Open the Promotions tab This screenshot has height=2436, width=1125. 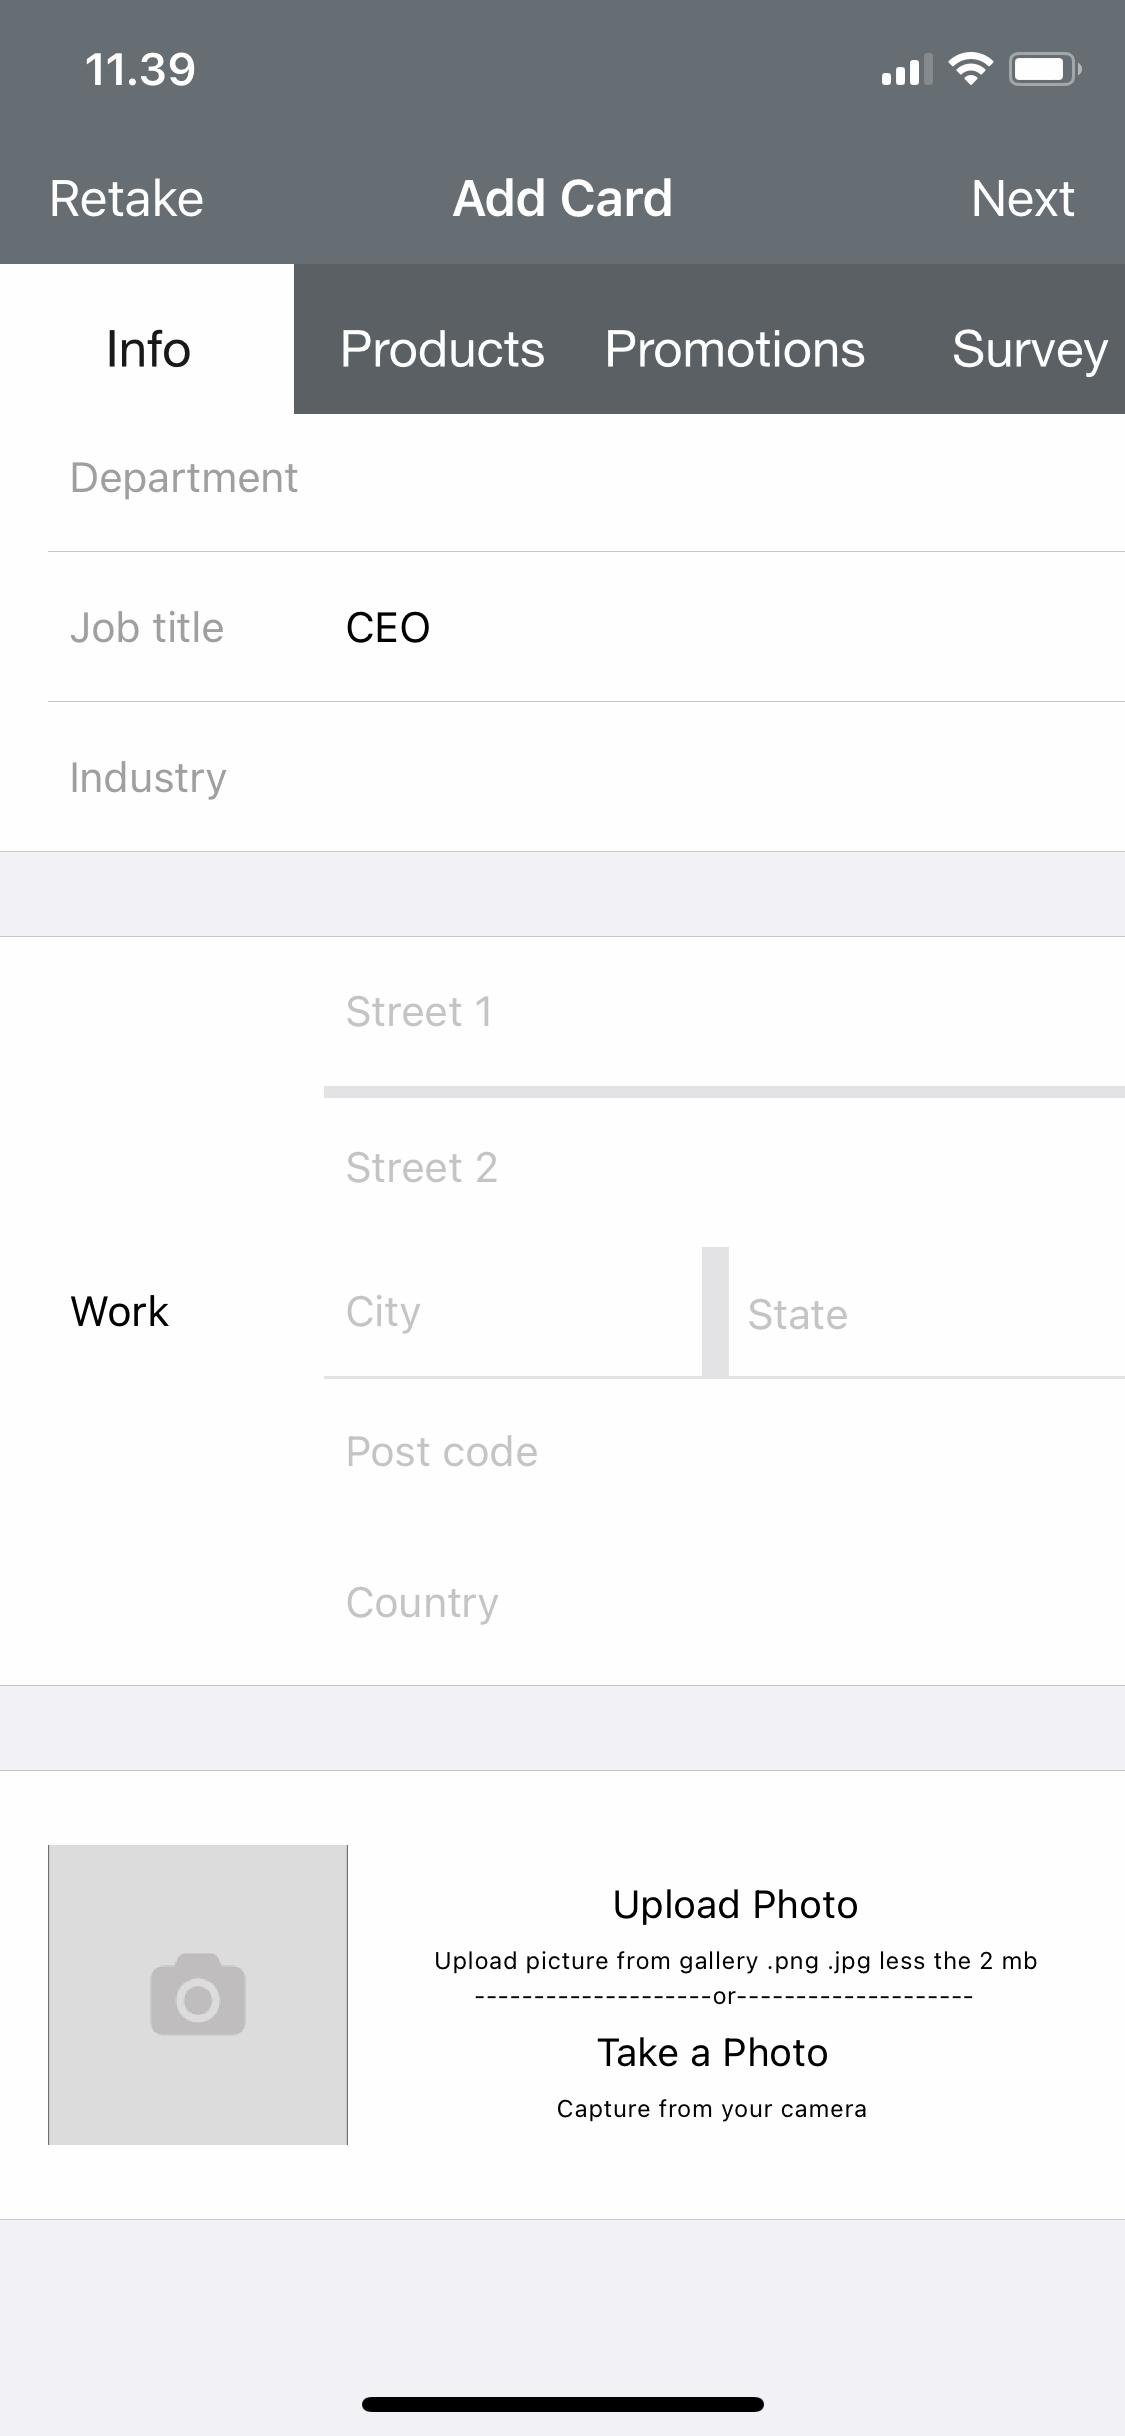pyautogui.click(x=734, y=349)
